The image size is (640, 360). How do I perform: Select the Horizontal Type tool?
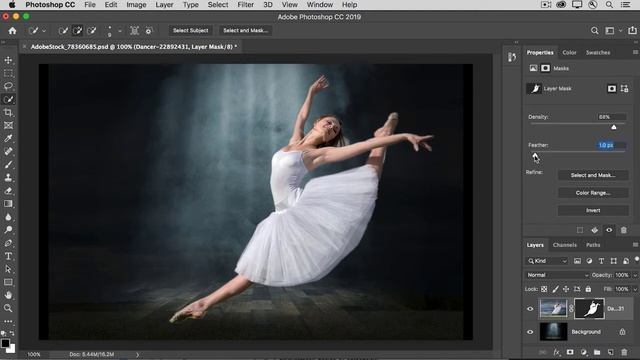click(x=8, y=256)
